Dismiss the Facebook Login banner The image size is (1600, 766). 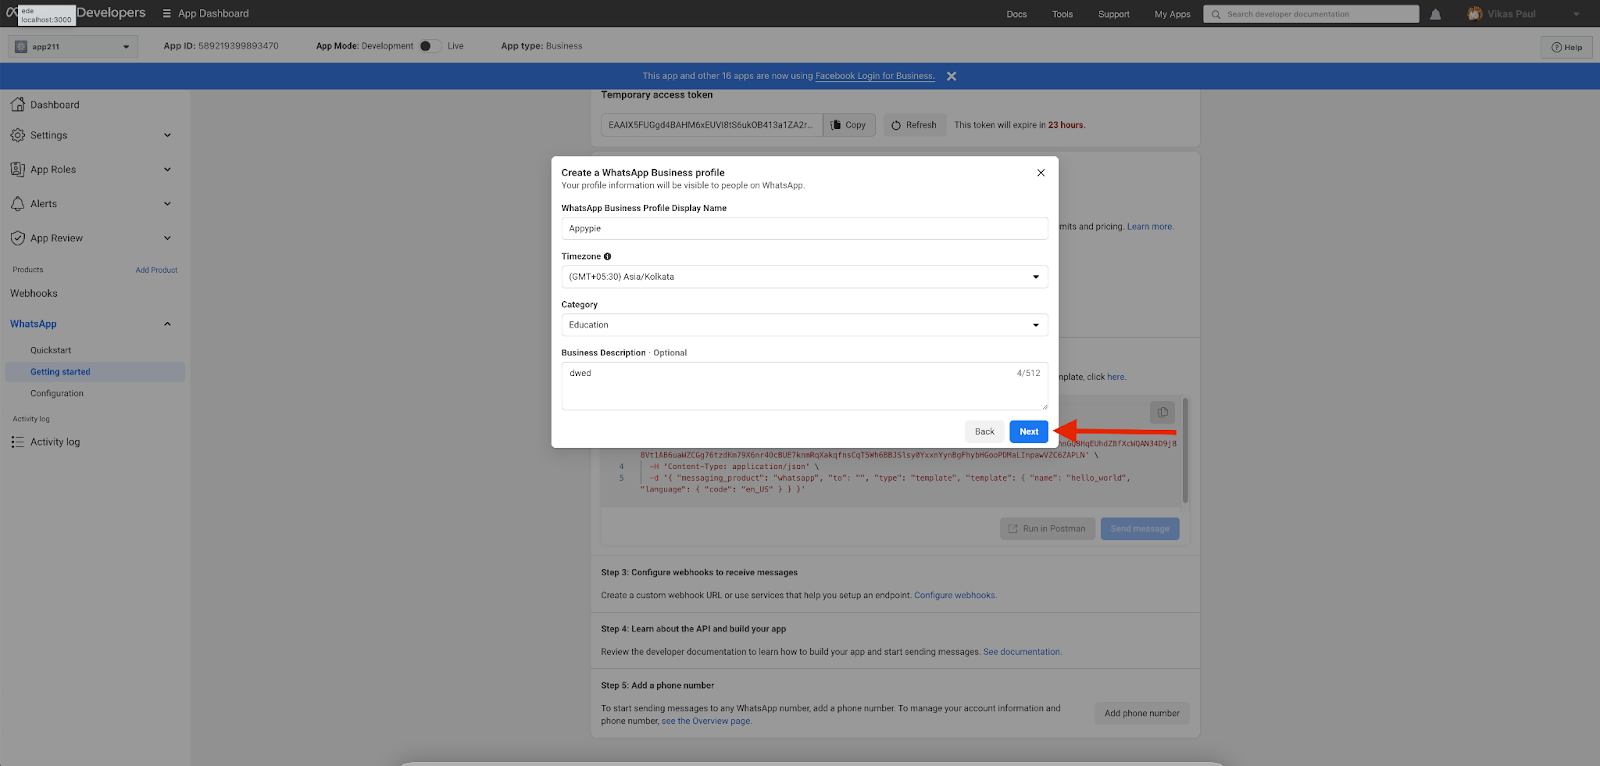pyautogui.click(x=951, y=76)
